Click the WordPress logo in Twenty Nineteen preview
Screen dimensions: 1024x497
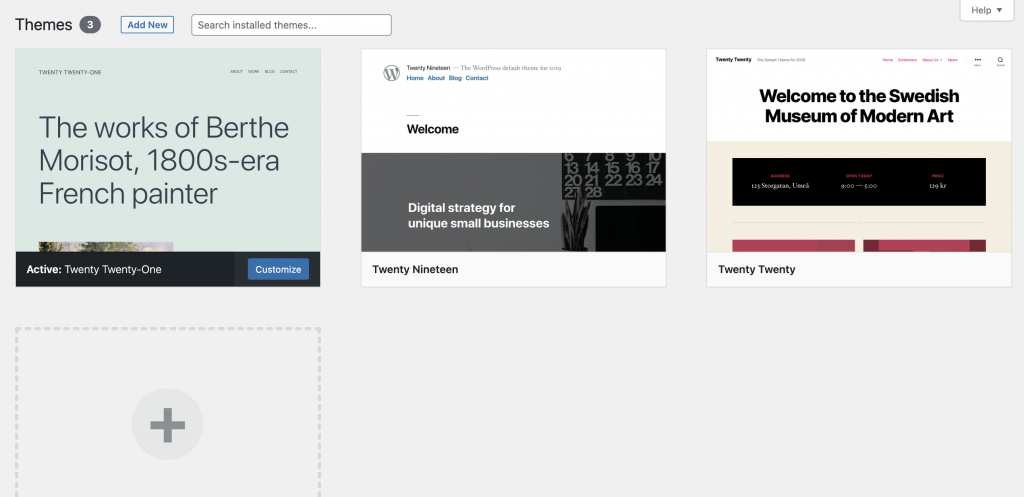click(x=391, y=73)
